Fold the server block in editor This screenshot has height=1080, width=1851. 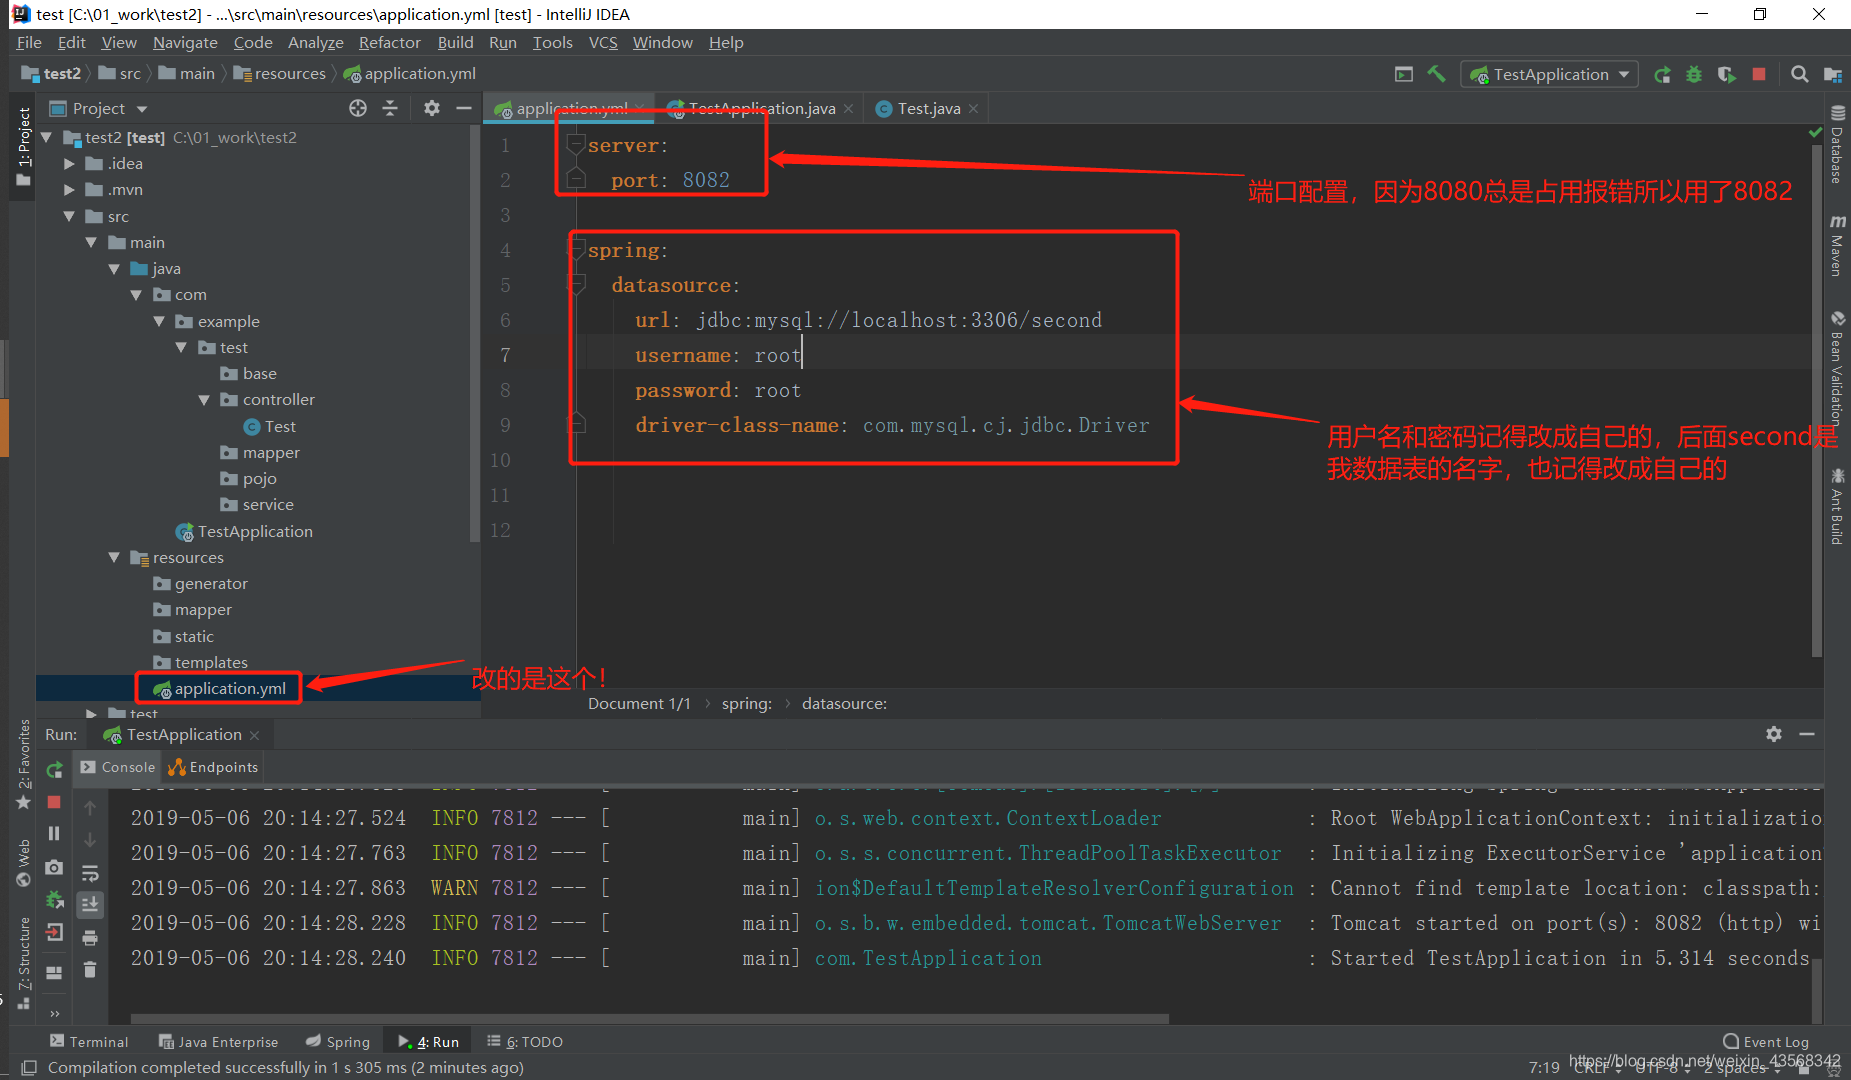(x=576, y=146)
